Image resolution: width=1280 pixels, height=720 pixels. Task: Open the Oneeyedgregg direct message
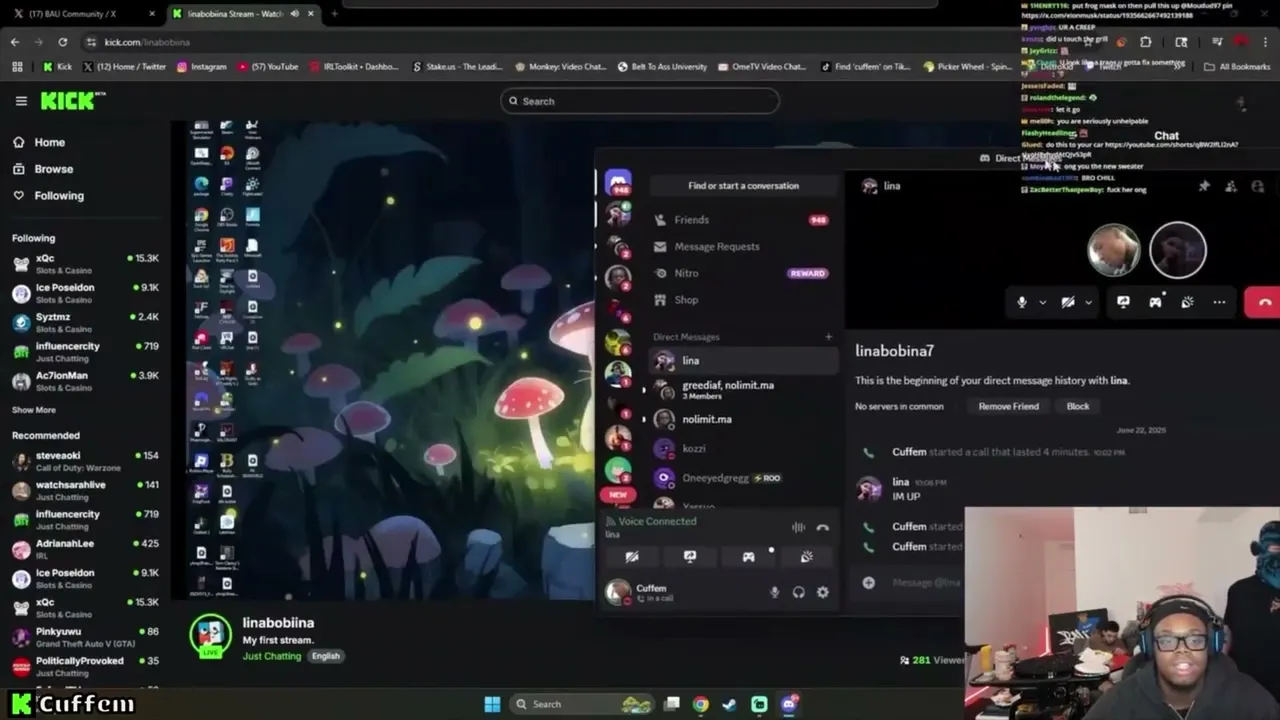point(742,478)
